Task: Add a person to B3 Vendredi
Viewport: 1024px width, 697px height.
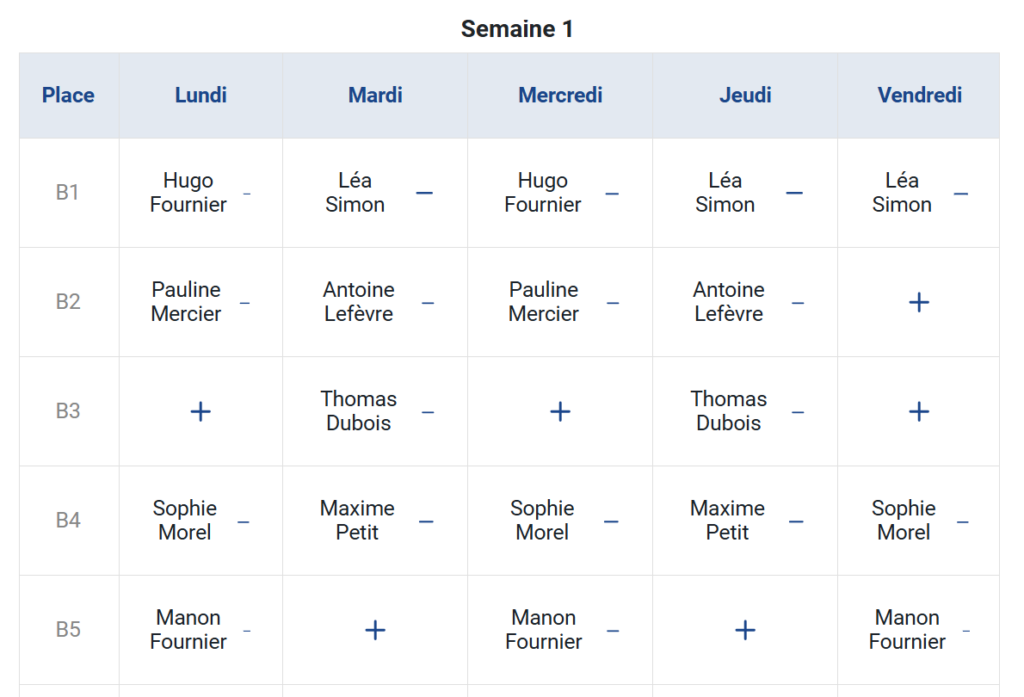Action: [918, 411]
